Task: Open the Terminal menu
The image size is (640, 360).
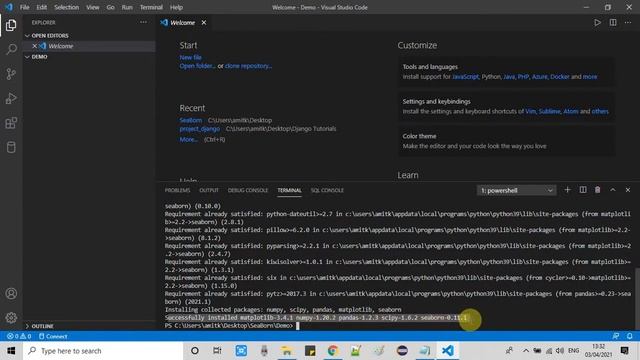Action: coord(151,7)
